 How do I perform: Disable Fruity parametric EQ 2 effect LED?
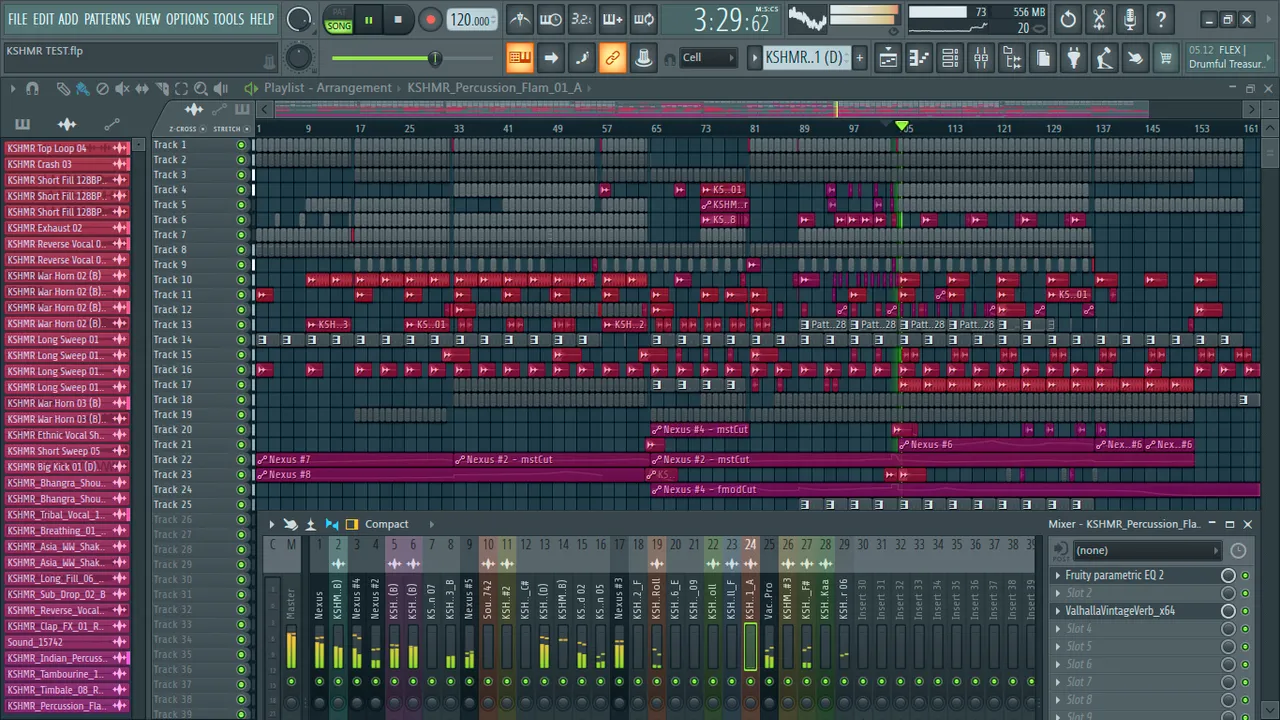point(1245,576)
